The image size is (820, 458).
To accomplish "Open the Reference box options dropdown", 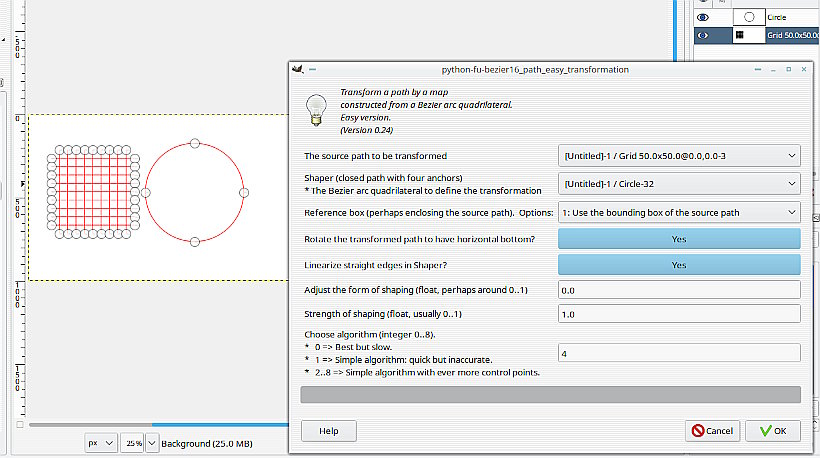I will click(679, 213).
